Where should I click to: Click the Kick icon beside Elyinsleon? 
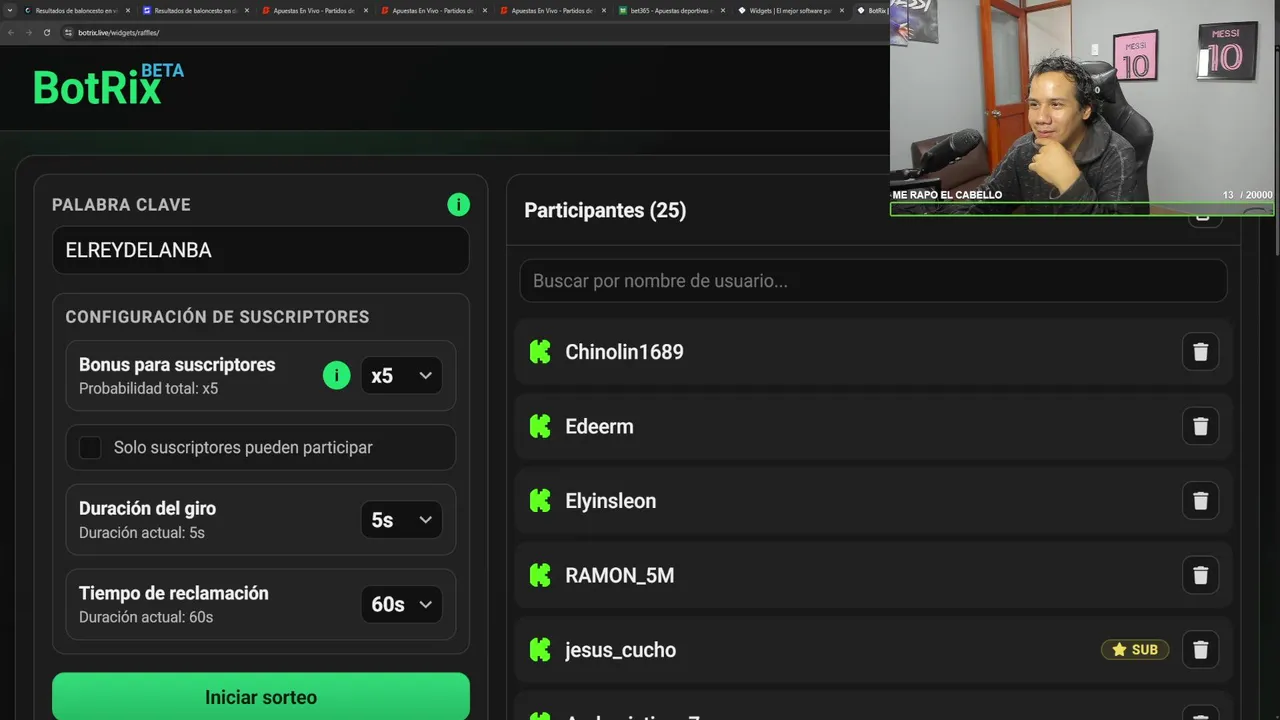(540, 501)
